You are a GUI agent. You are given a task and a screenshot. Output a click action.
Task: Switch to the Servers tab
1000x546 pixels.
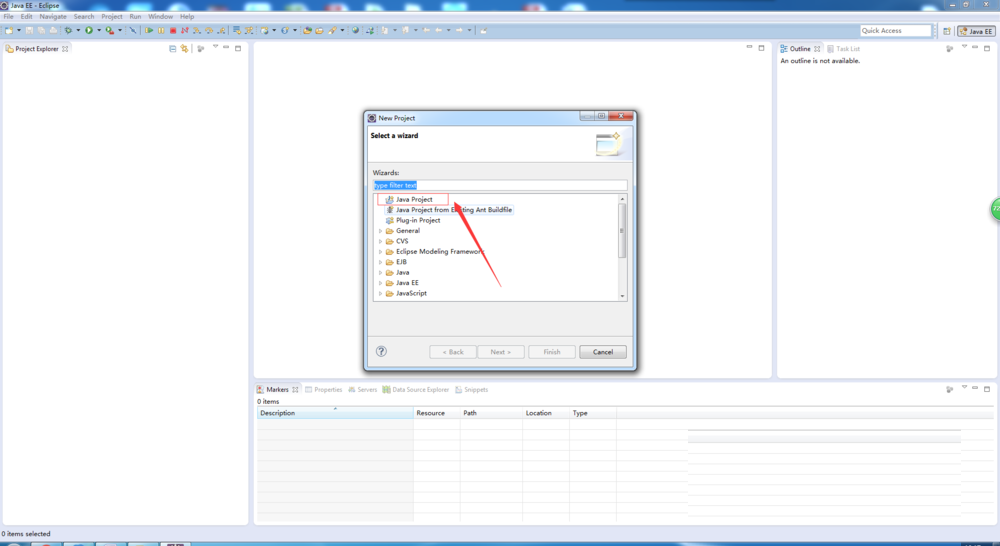click(362, 390)
